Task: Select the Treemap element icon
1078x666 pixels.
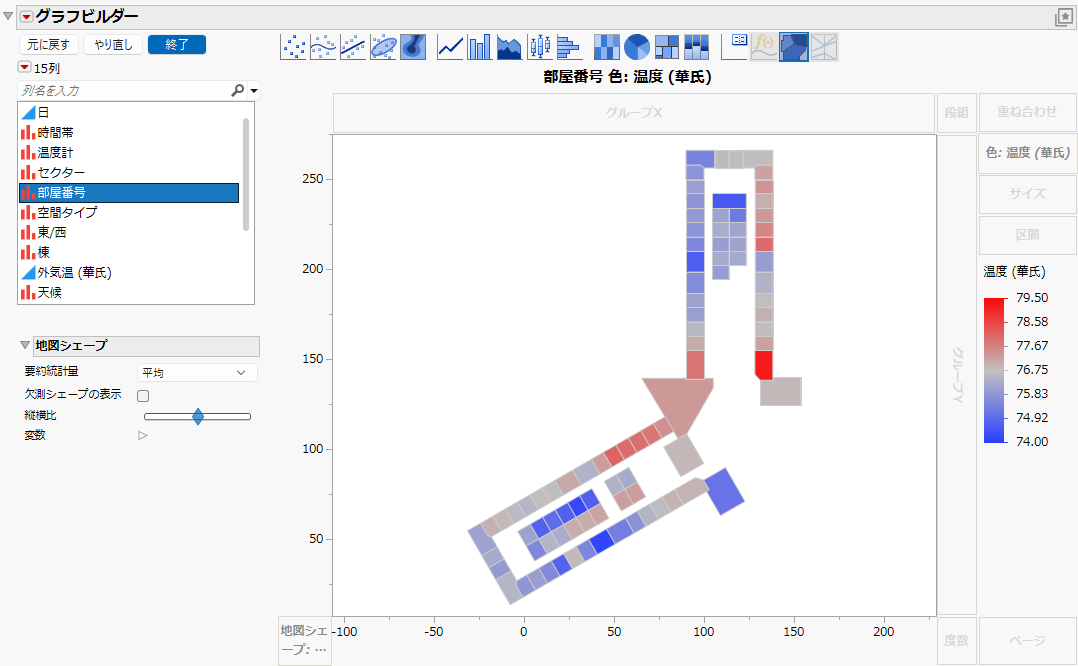Action: (666, 47)
